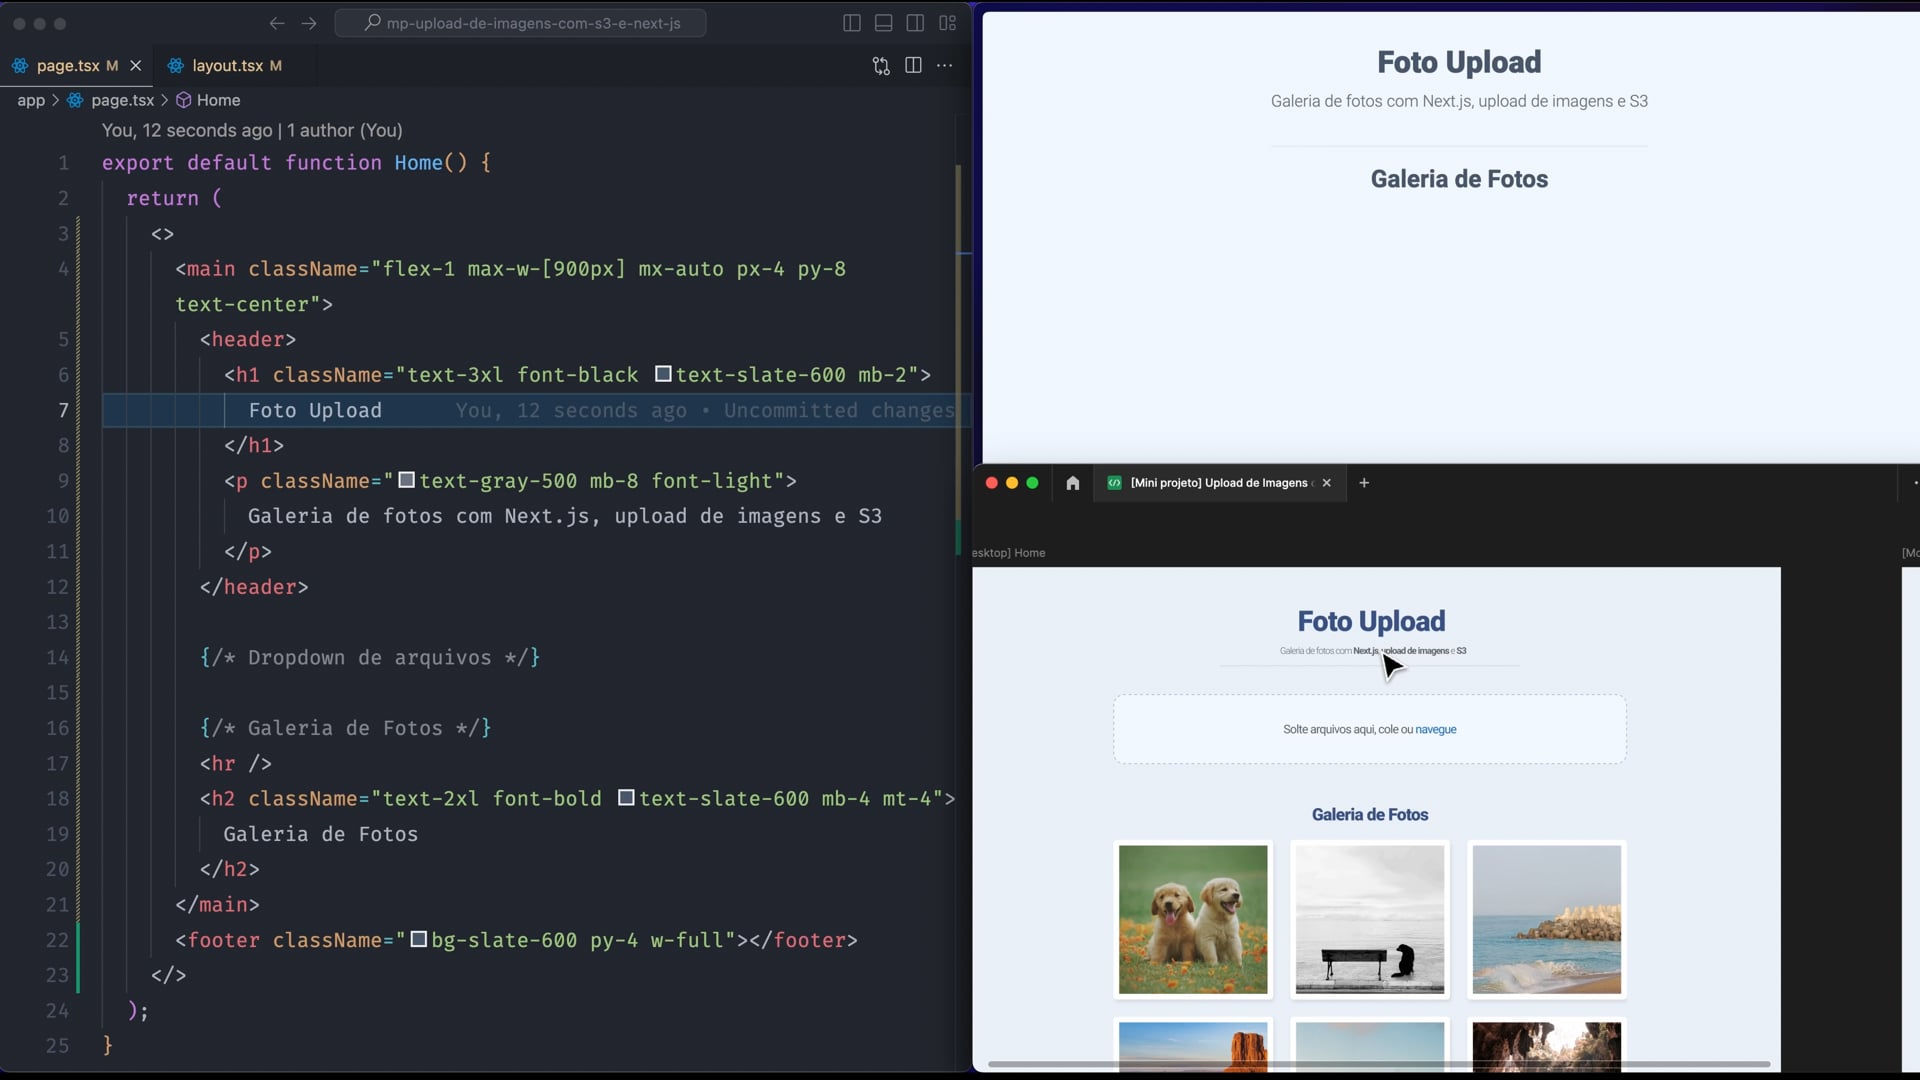The height and width of the screenshot is (1080, 1920).
Task: Switch to the layout.tsx tab
Action: click(227, 66)
